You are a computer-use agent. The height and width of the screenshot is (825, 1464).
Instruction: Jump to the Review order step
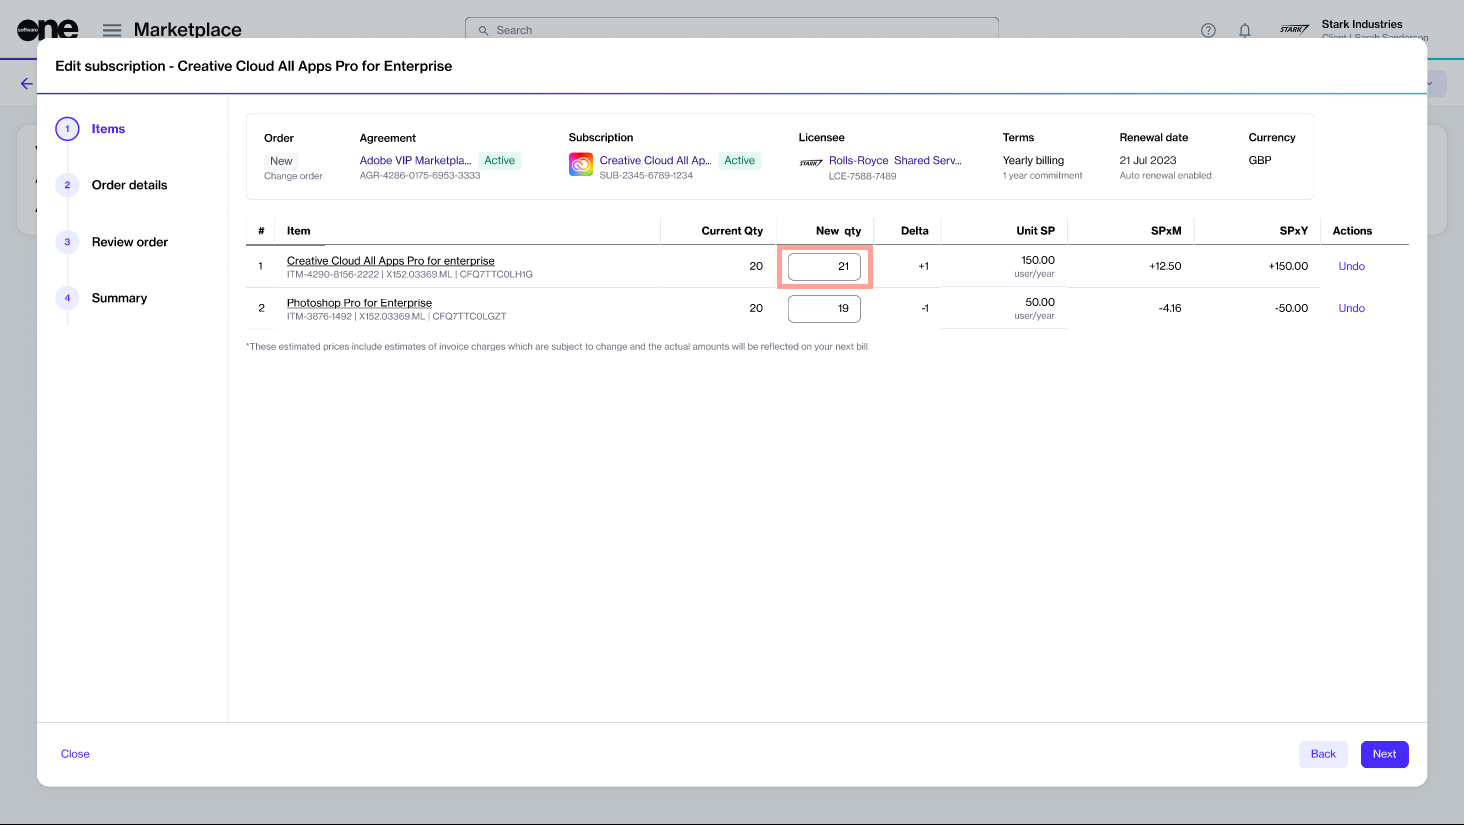tap(129, 242)
